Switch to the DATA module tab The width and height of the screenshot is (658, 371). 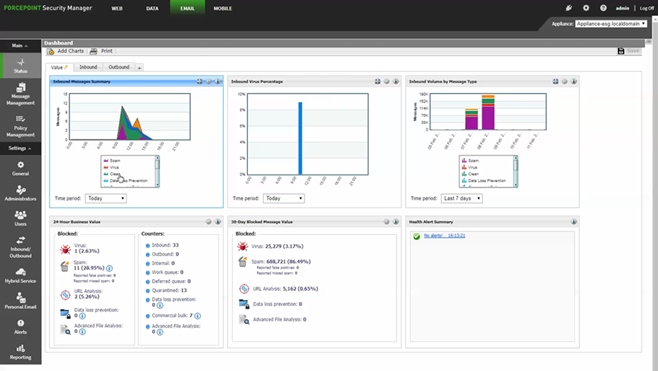point(152,8)
